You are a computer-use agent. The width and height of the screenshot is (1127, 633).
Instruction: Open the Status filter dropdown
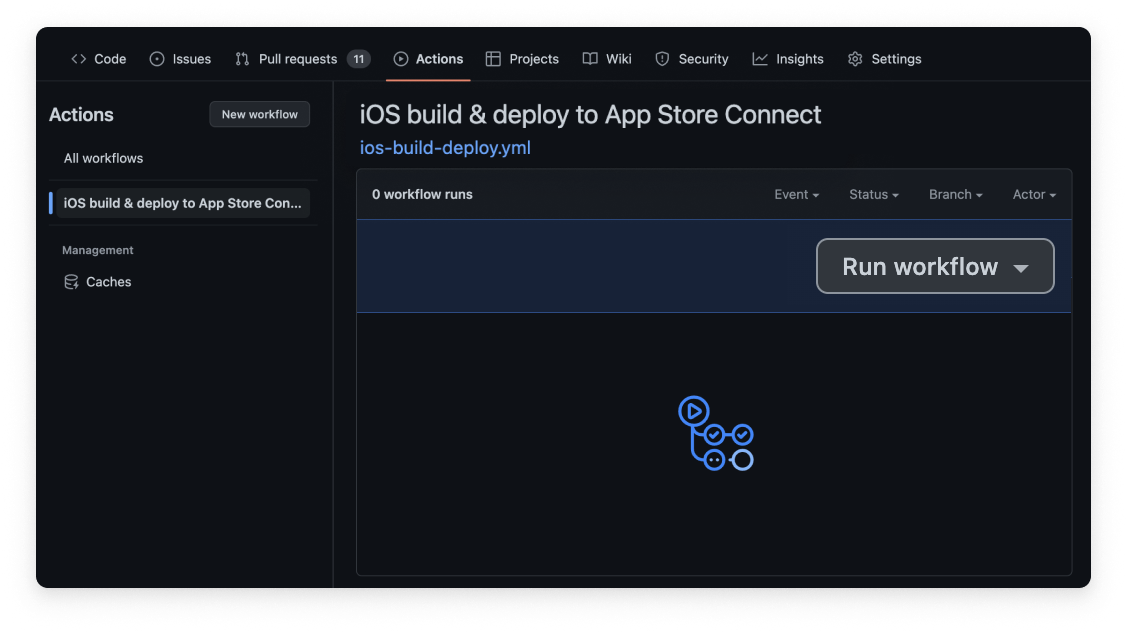pos(873,194)
